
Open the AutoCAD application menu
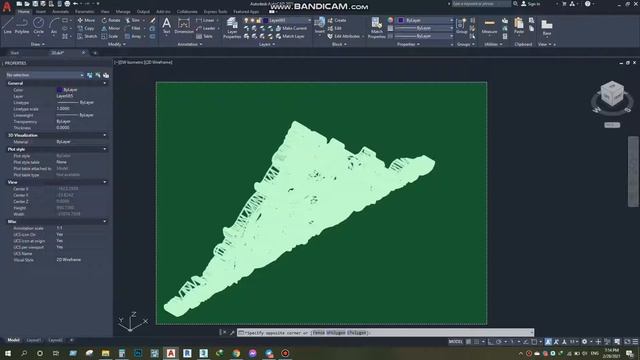[x=7, y=7]
